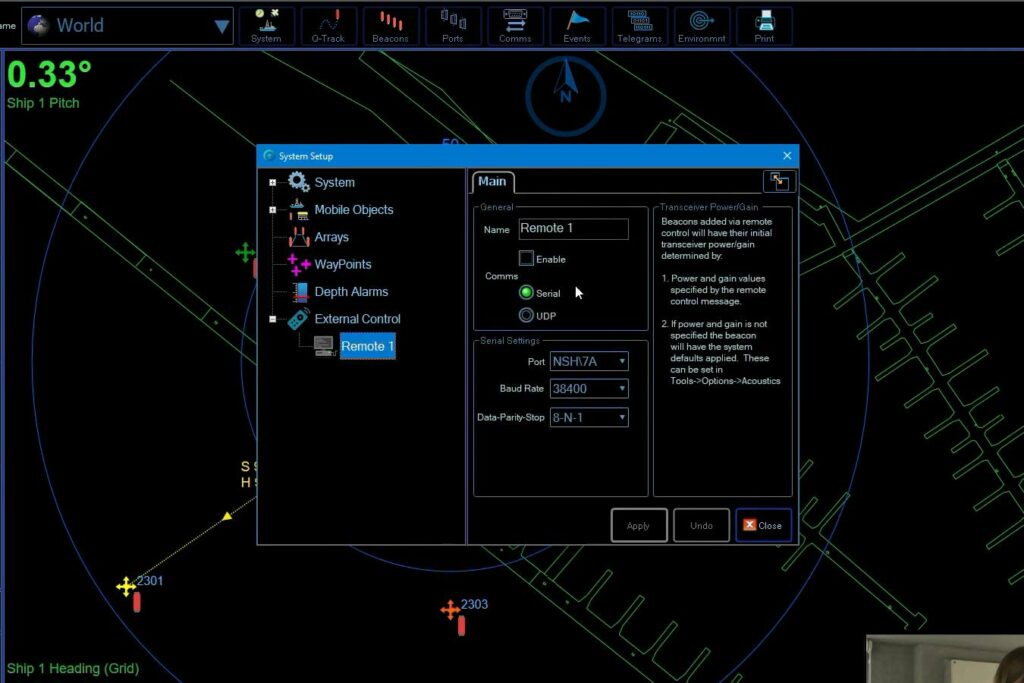Open the Beacons toolbar button
1024x683 pixels.
pyautogui.click(x=391, y=26)
